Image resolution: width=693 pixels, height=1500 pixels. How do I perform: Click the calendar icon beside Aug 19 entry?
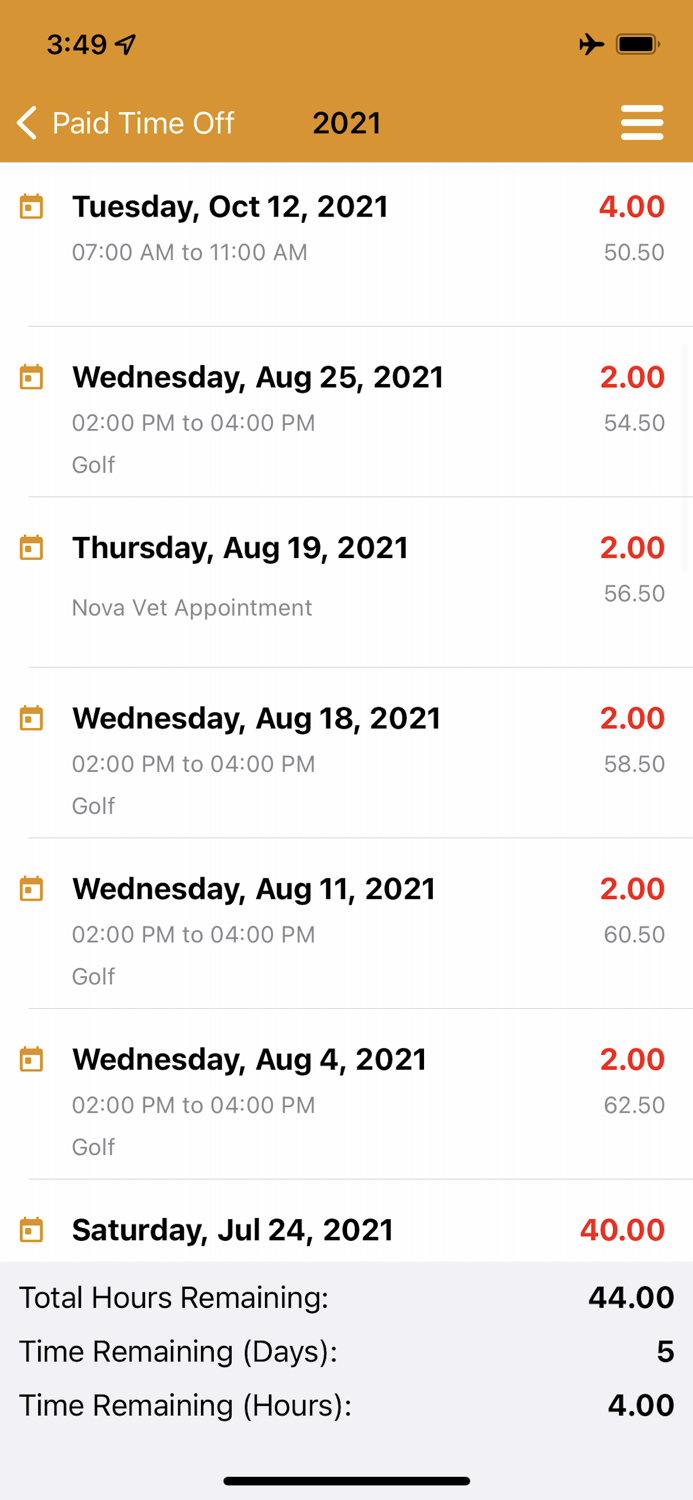click(x=31, y=548)
